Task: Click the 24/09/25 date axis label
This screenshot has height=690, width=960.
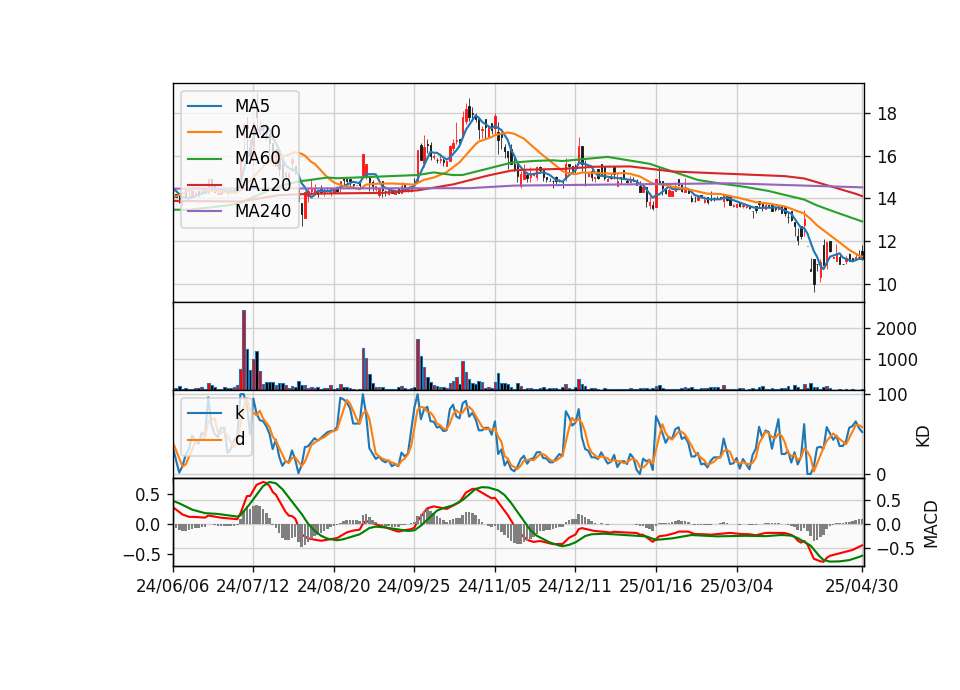Action: [414, 586]
